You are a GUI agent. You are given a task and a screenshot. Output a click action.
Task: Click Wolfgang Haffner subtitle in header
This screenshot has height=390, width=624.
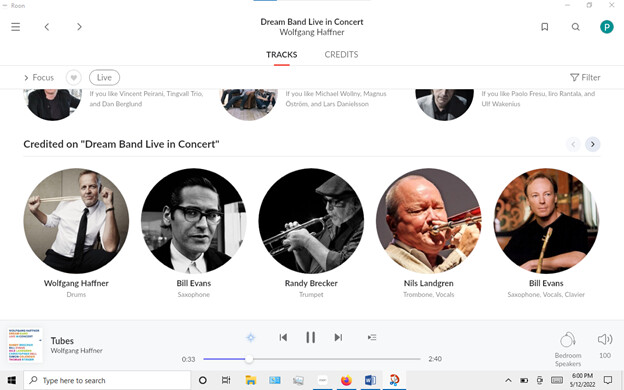click(312, 32)
